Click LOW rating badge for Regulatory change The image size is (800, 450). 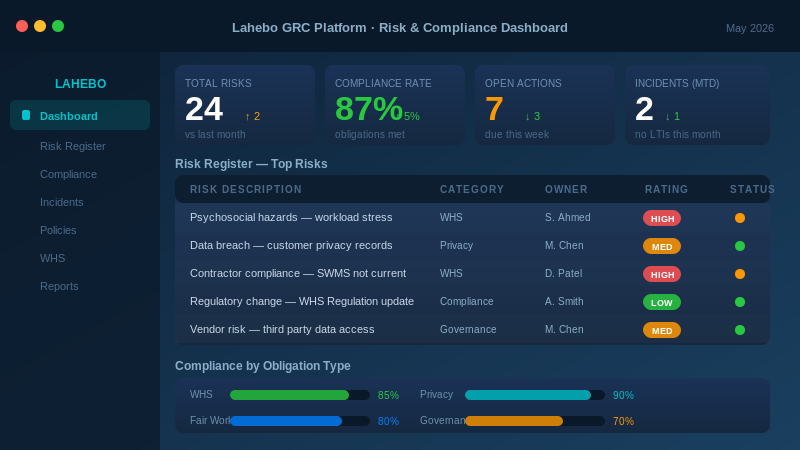click(x=662, y=303)
